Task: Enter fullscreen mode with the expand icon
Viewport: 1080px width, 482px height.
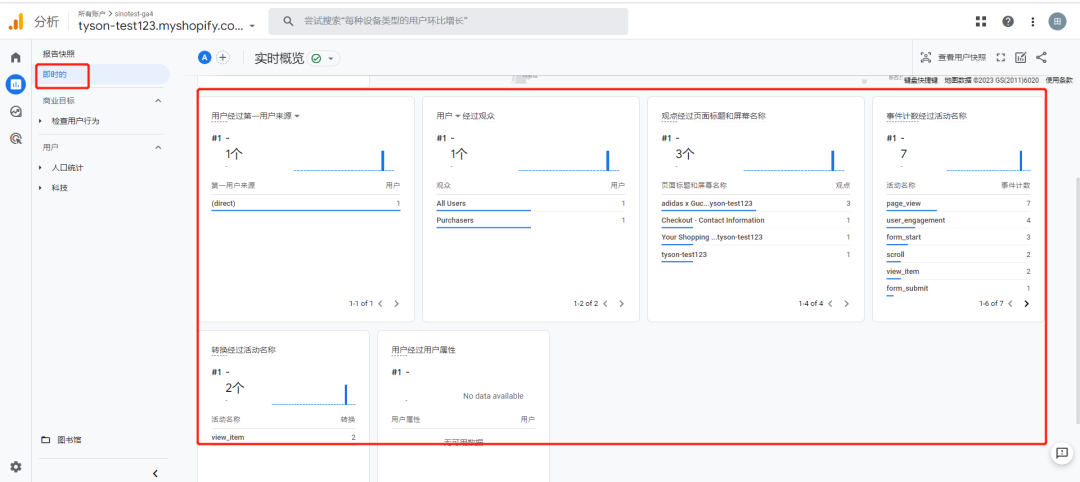Action: click(1001, 58)
